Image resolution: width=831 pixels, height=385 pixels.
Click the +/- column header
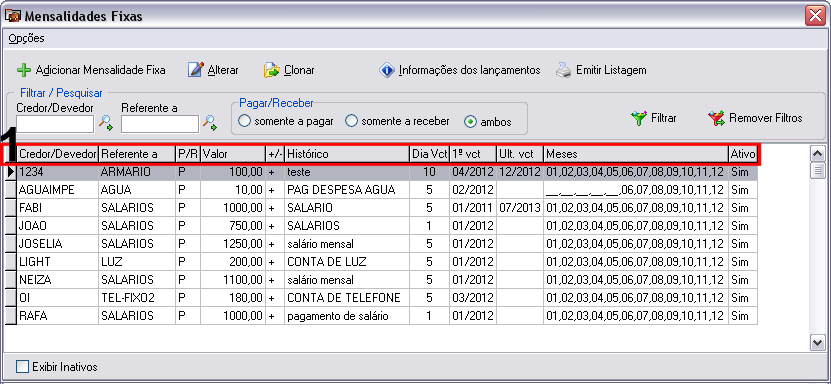(275, 154)
